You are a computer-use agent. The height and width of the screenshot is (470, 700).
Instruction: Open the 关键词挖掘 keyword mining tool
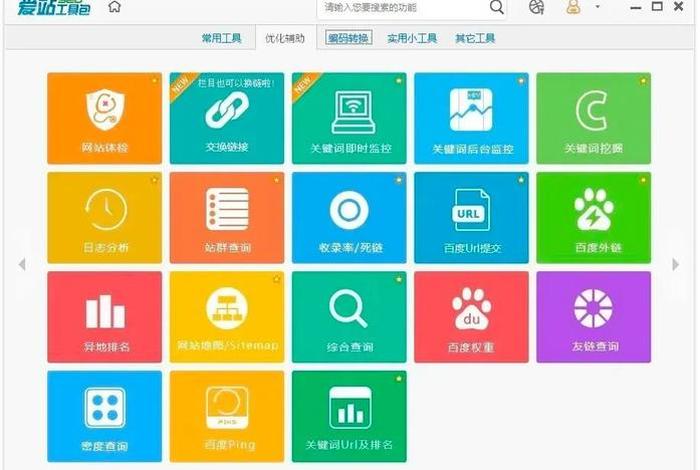click(594, 118)
